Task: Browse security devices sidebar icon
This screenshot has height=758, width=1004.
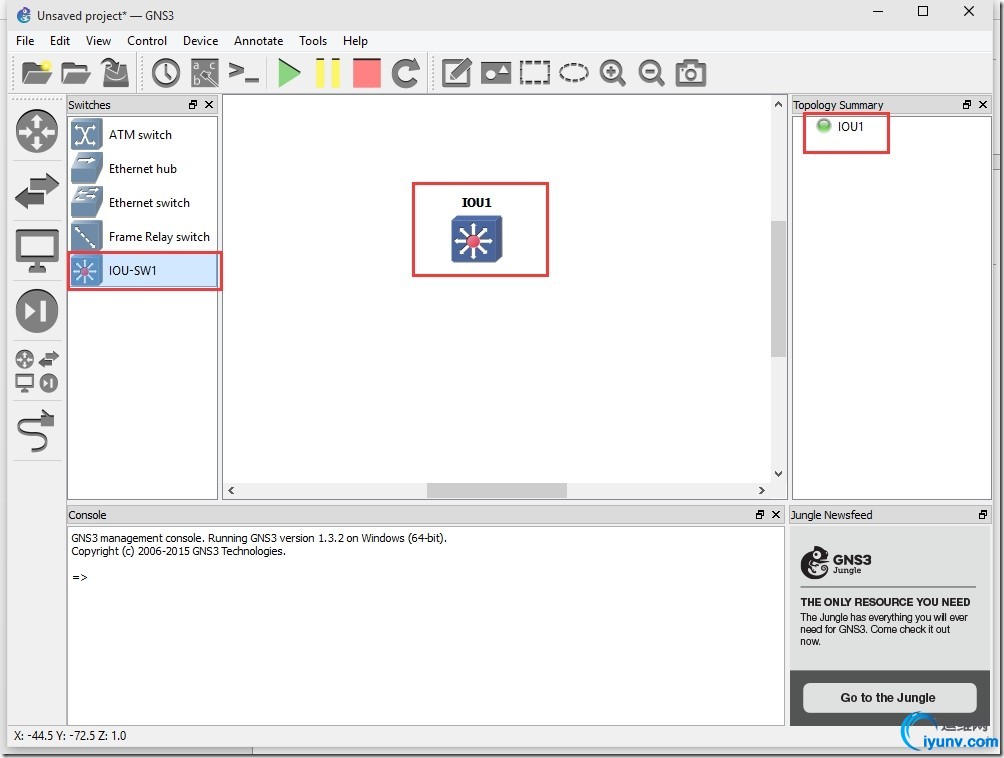Action: pos(37,310)
